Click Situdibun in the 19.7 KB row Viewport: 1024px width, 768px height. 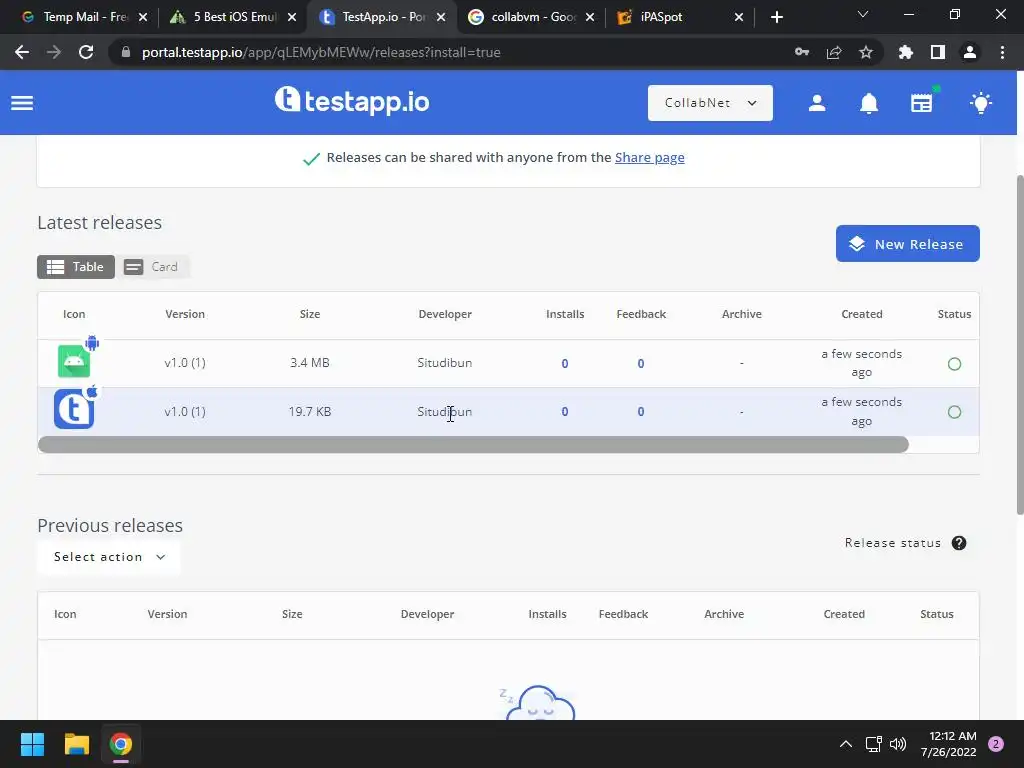(445, 411)
